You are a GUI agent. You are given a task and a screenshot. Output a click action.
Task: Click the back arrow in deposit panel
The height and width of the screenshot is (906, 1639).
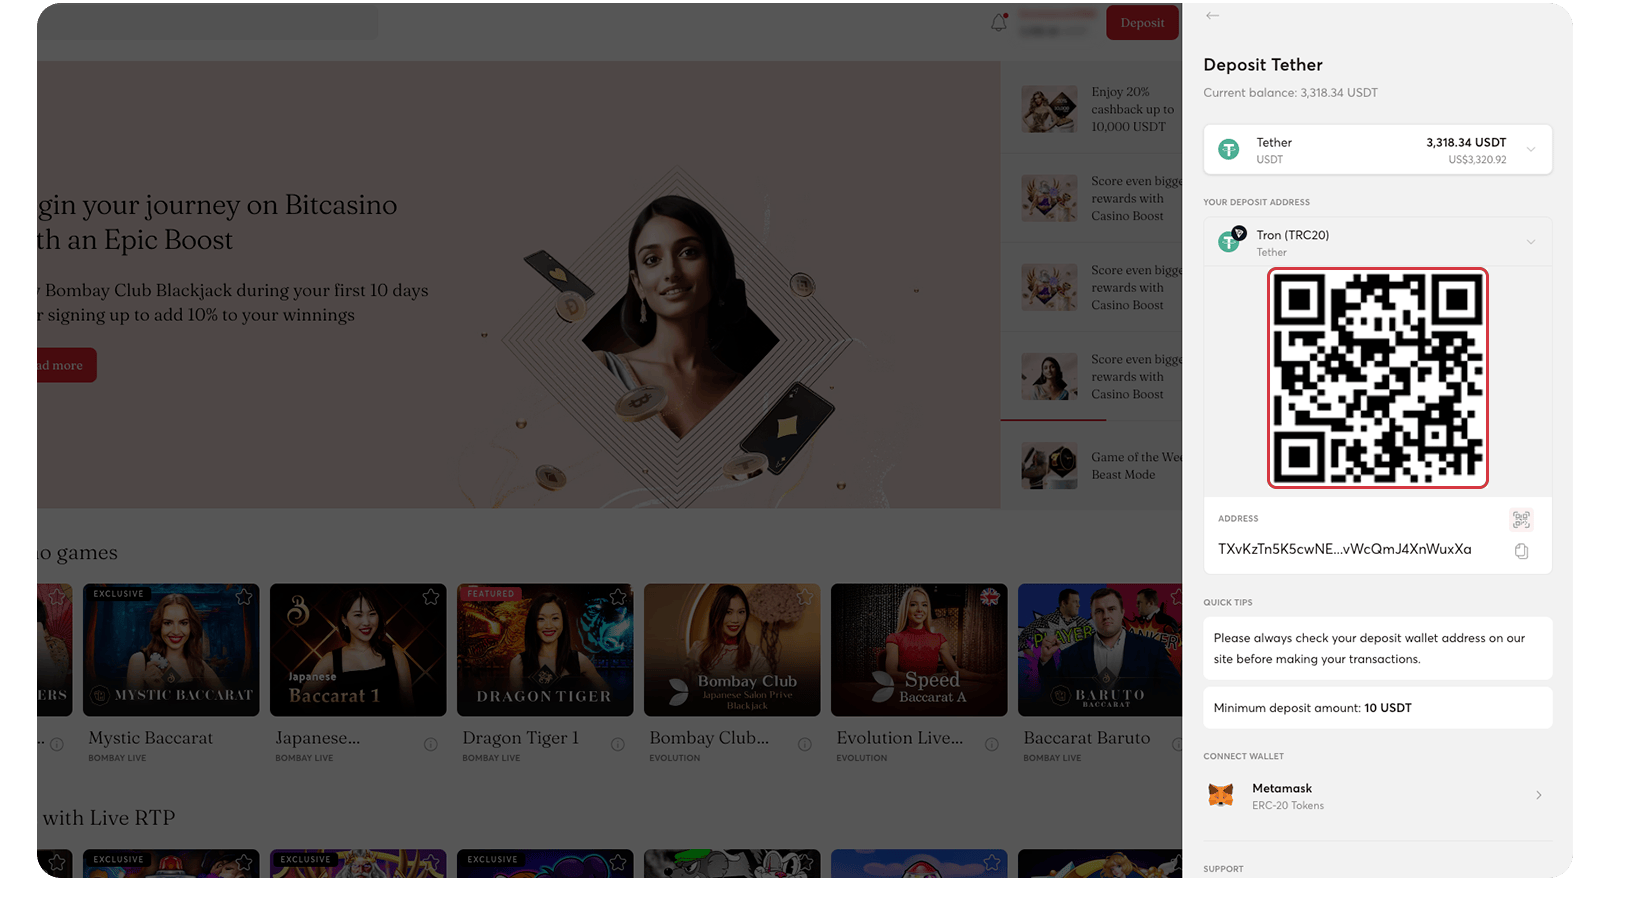1212,16
